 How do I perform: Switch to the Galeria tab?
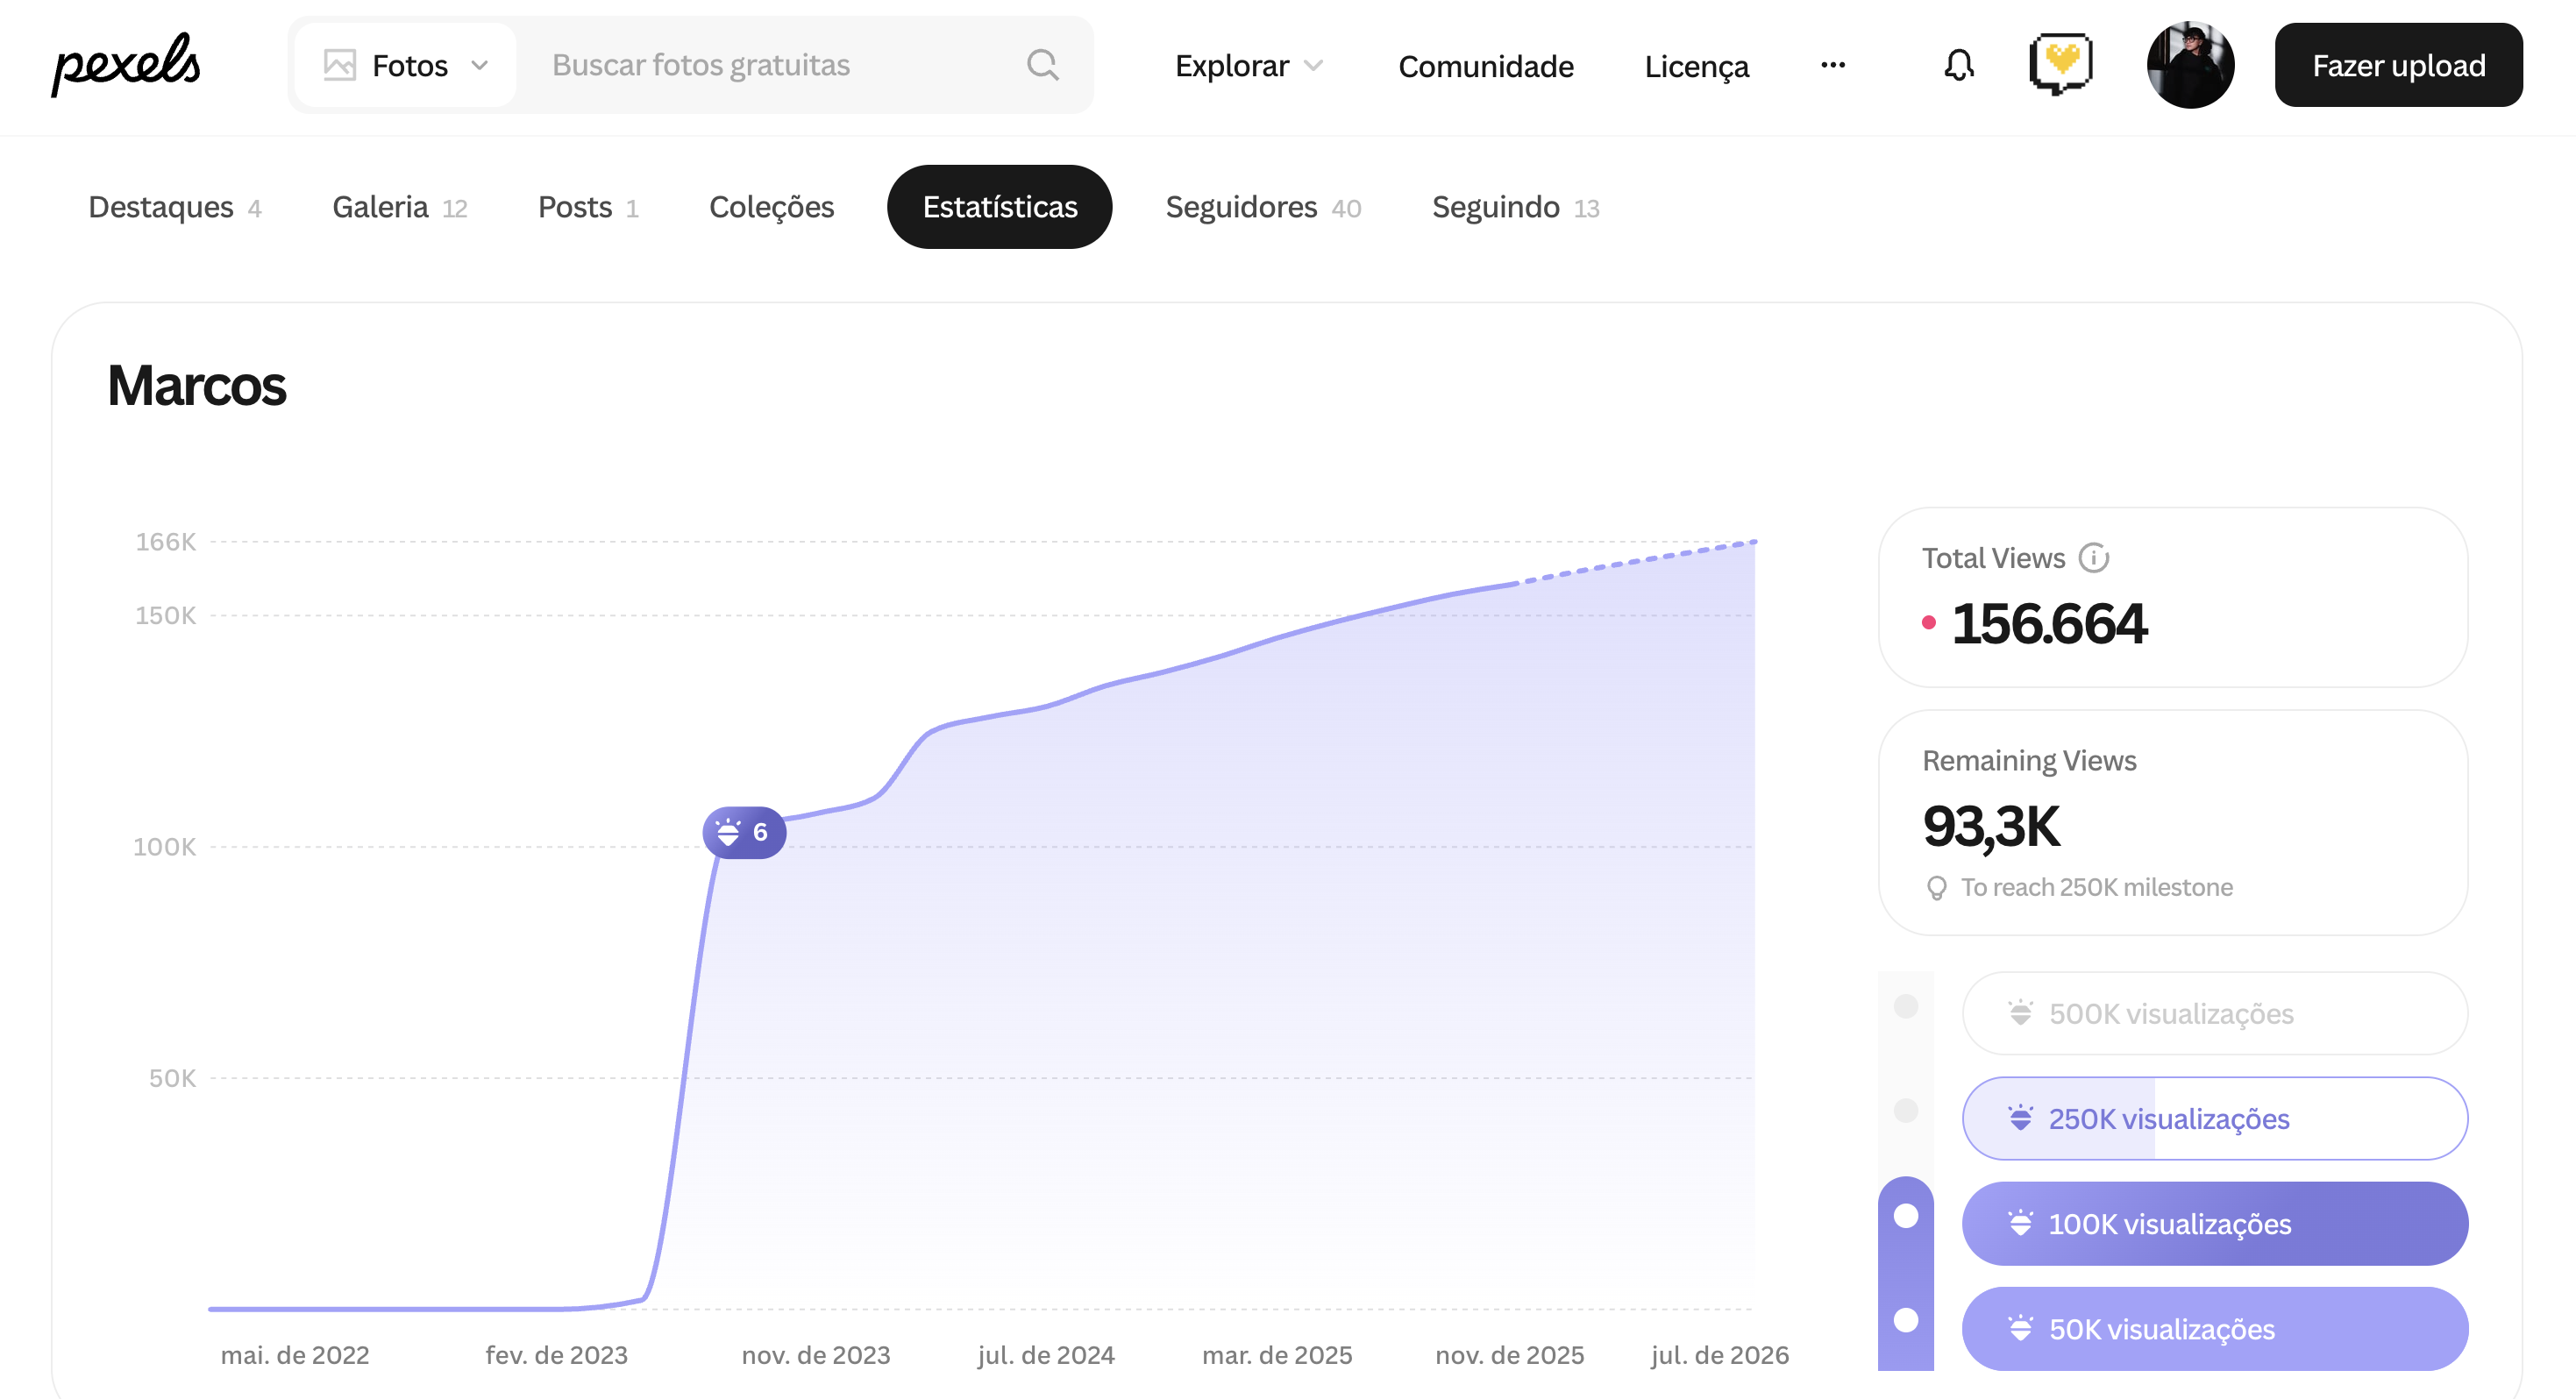[399, 207]
